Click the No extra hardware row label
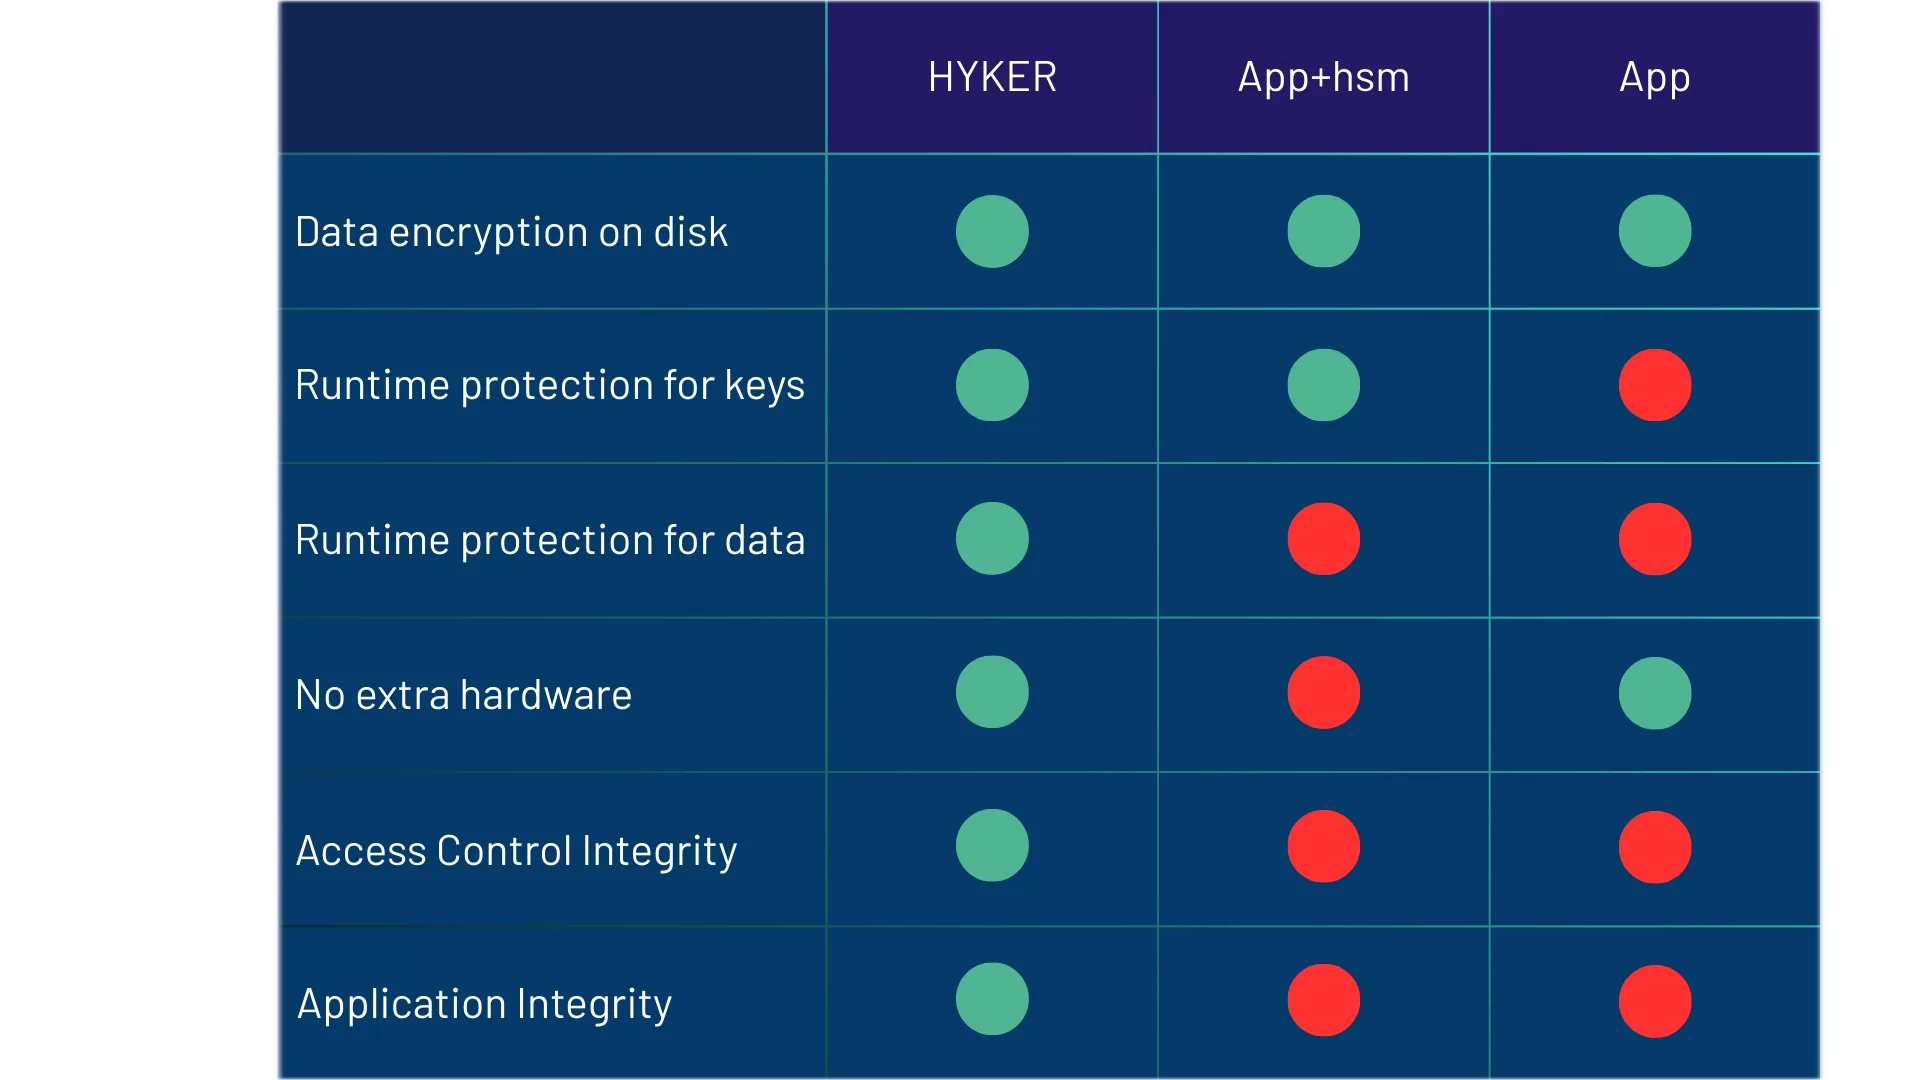Image resolution: width=1920 pixels, height=1080 pixels. point(463,695)
